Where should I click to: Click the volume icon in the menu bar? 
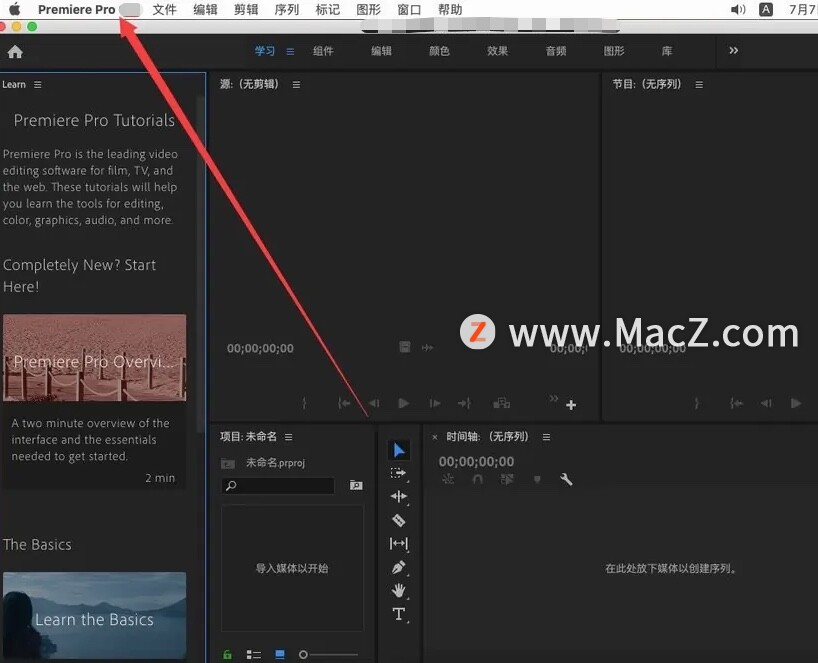(x=738, y=9)
